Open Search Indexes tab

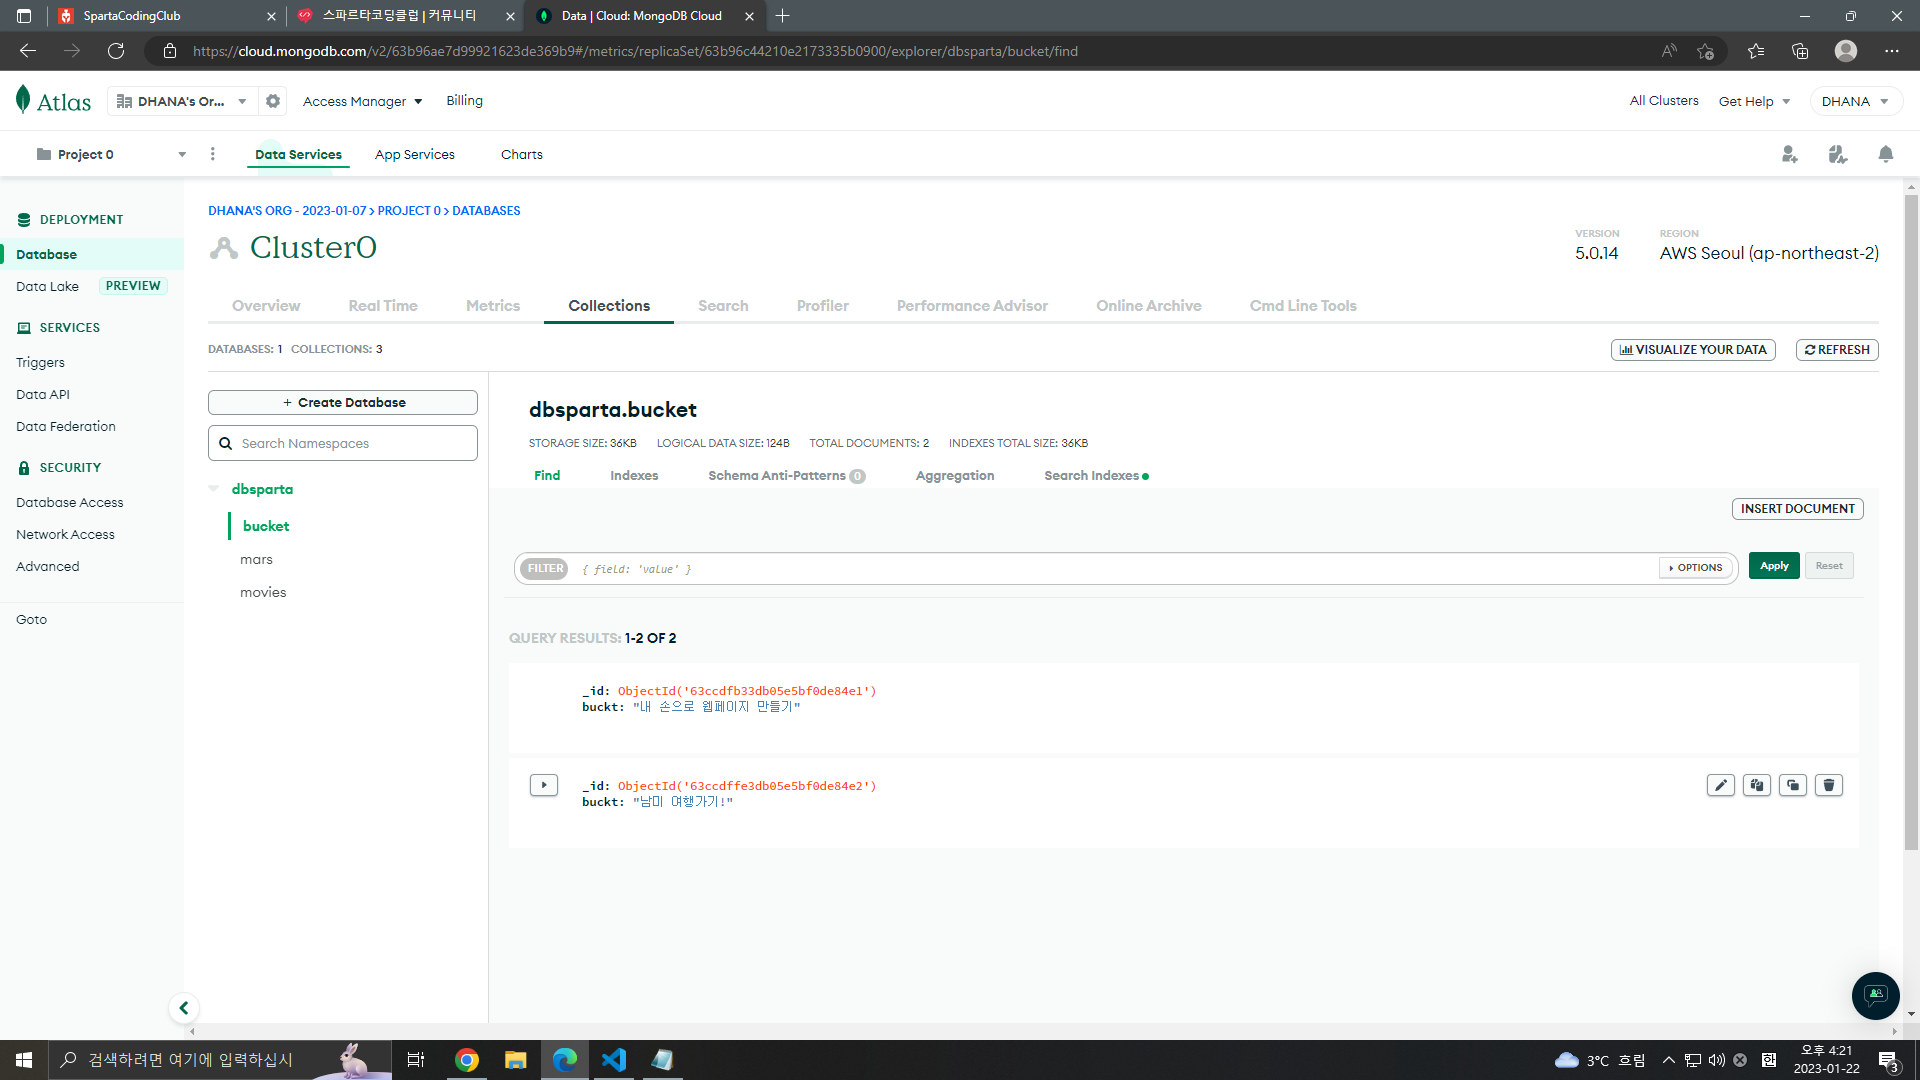1096,475
